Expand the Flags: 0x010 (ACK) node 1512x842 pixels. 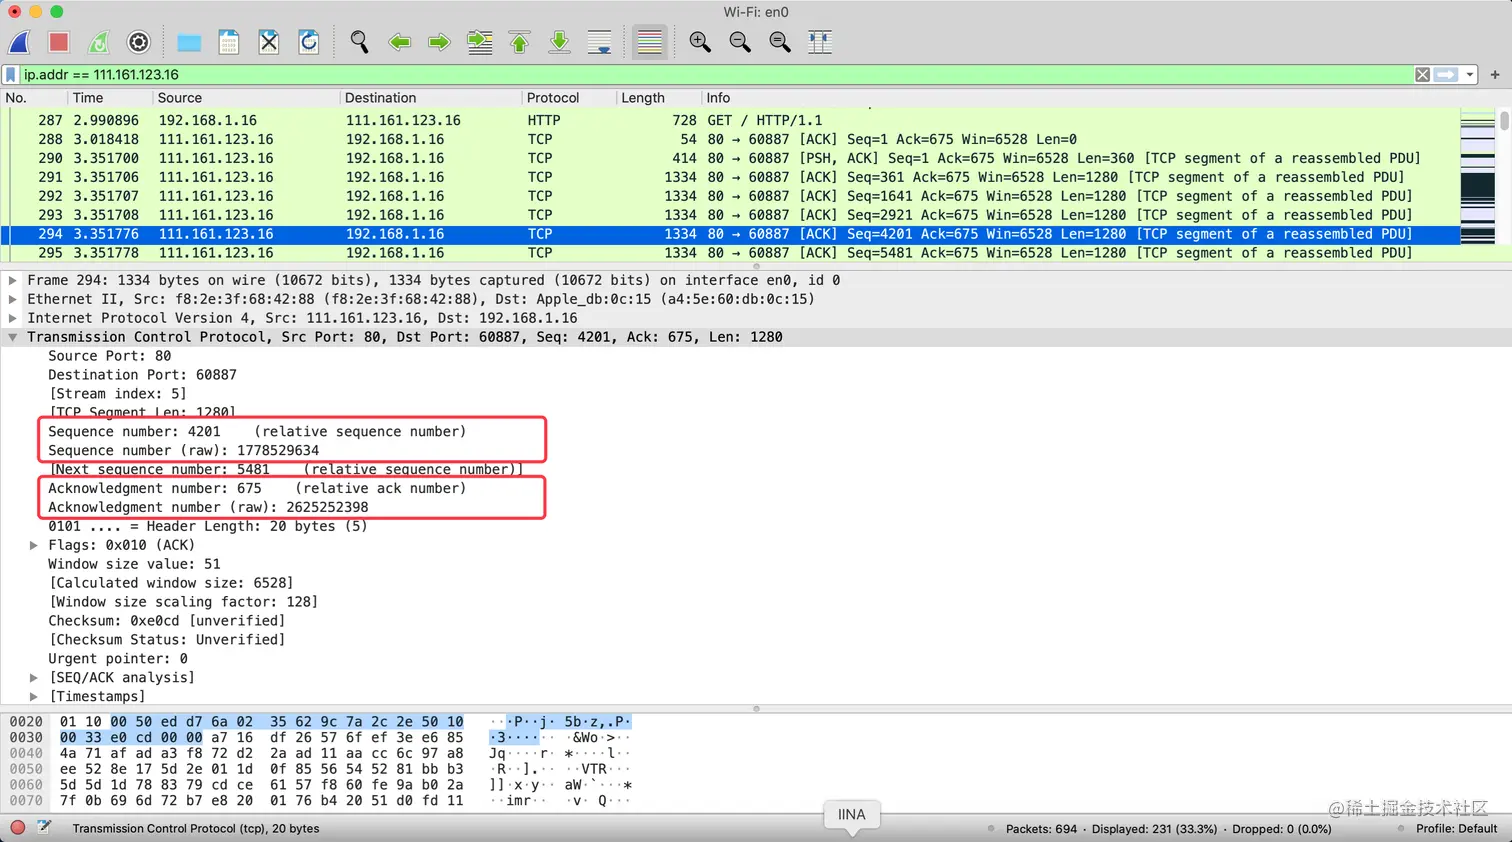[34, 545]
